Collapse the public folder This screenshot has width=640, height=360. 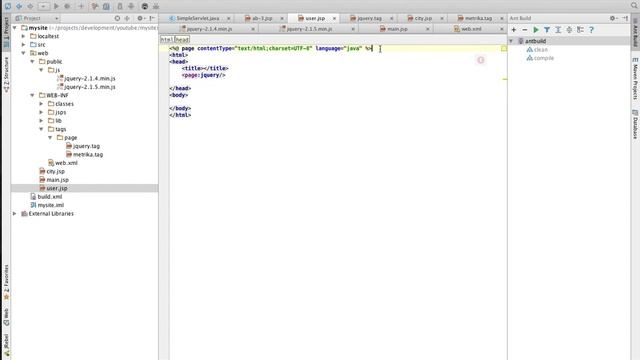33,62
